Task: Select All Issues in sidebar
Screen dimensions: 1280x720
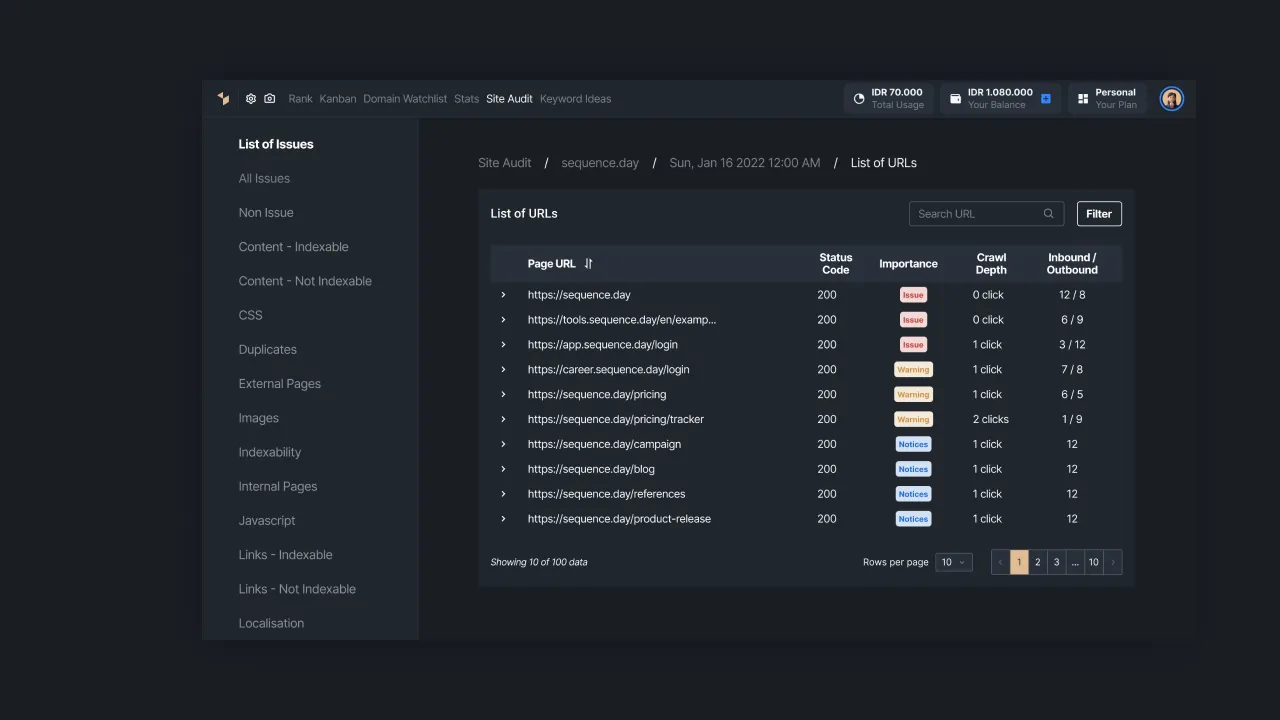Action: click(x=264, y=178)
